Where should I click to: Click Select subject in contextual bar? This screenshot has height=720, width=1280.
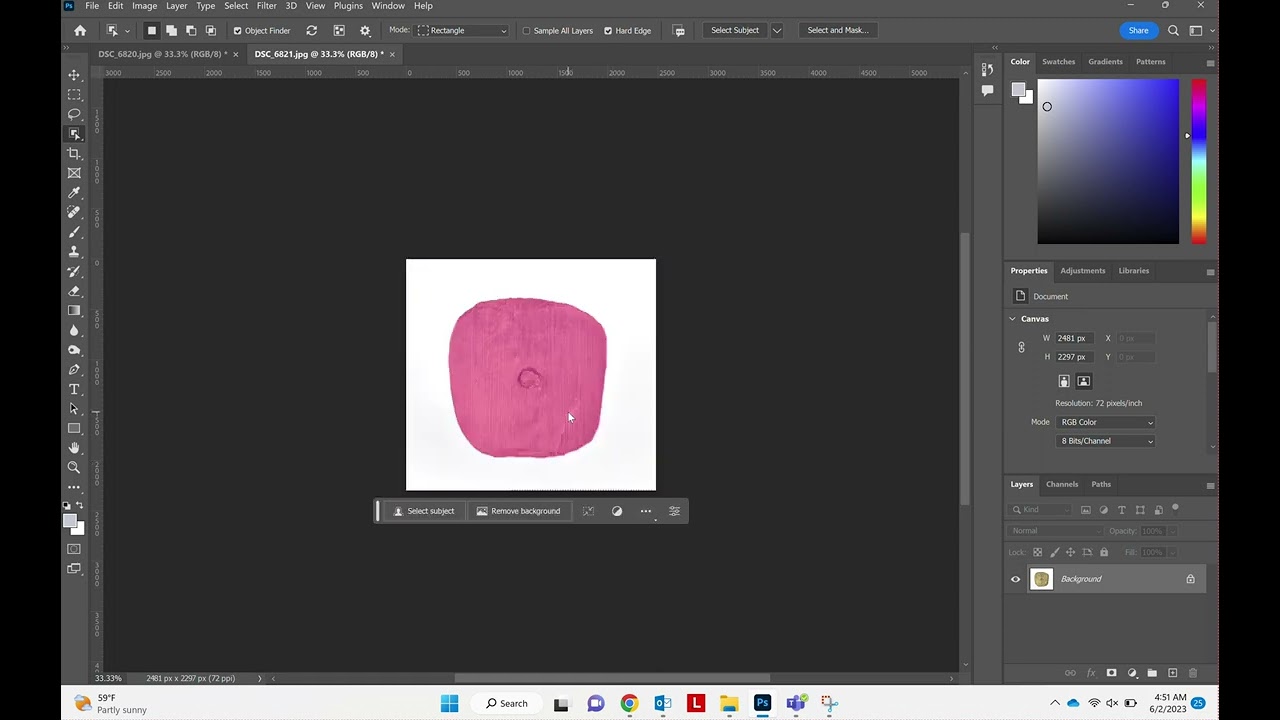point(423,511)
